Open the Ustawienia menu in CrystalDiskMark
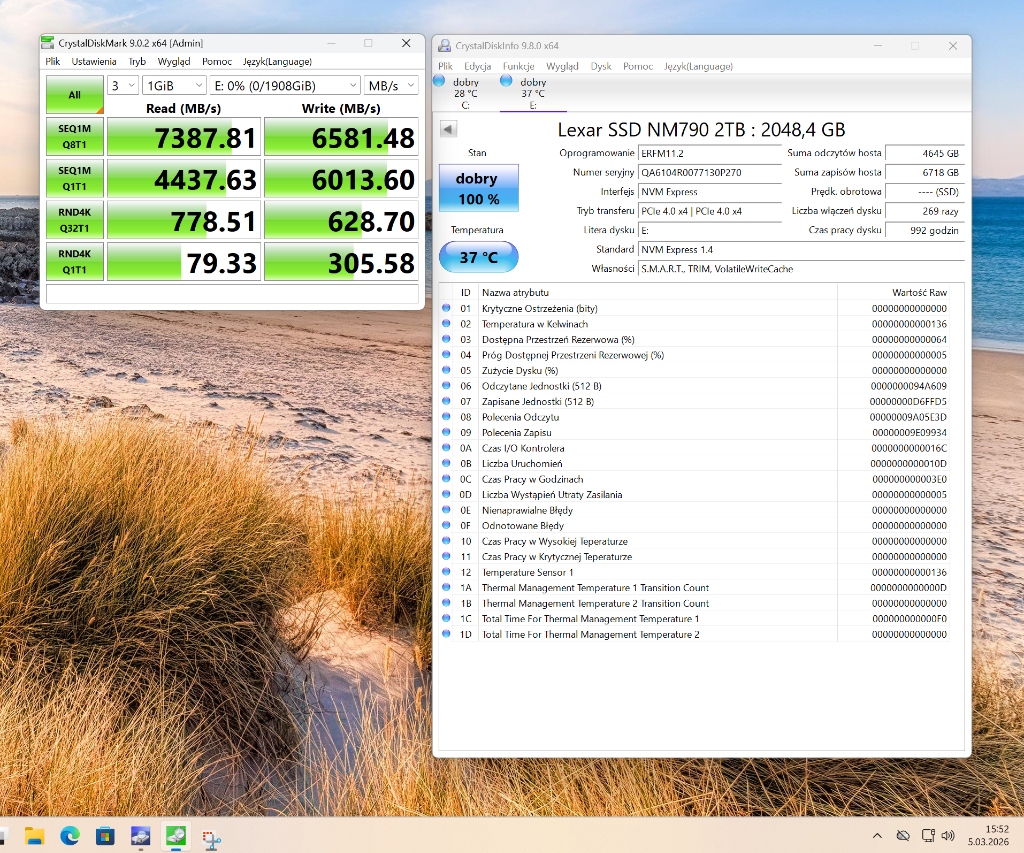Viewport: 1024px width, 853px height. pyautogui.click(x=94, y=61)
